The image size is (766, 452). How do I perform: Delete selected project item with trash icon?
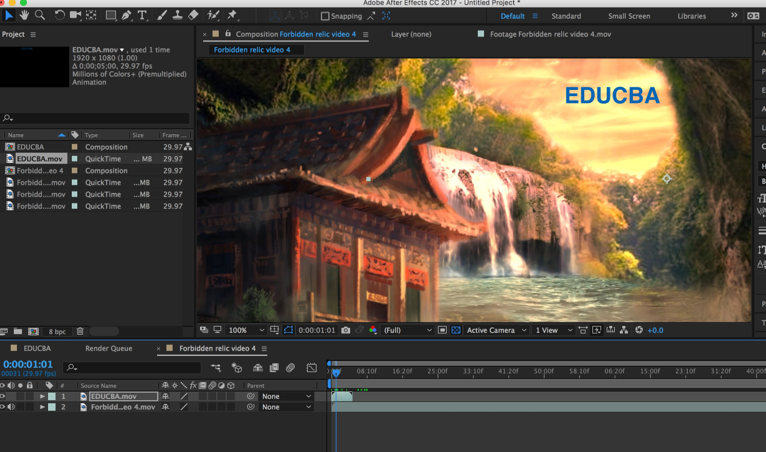[80, 331]
